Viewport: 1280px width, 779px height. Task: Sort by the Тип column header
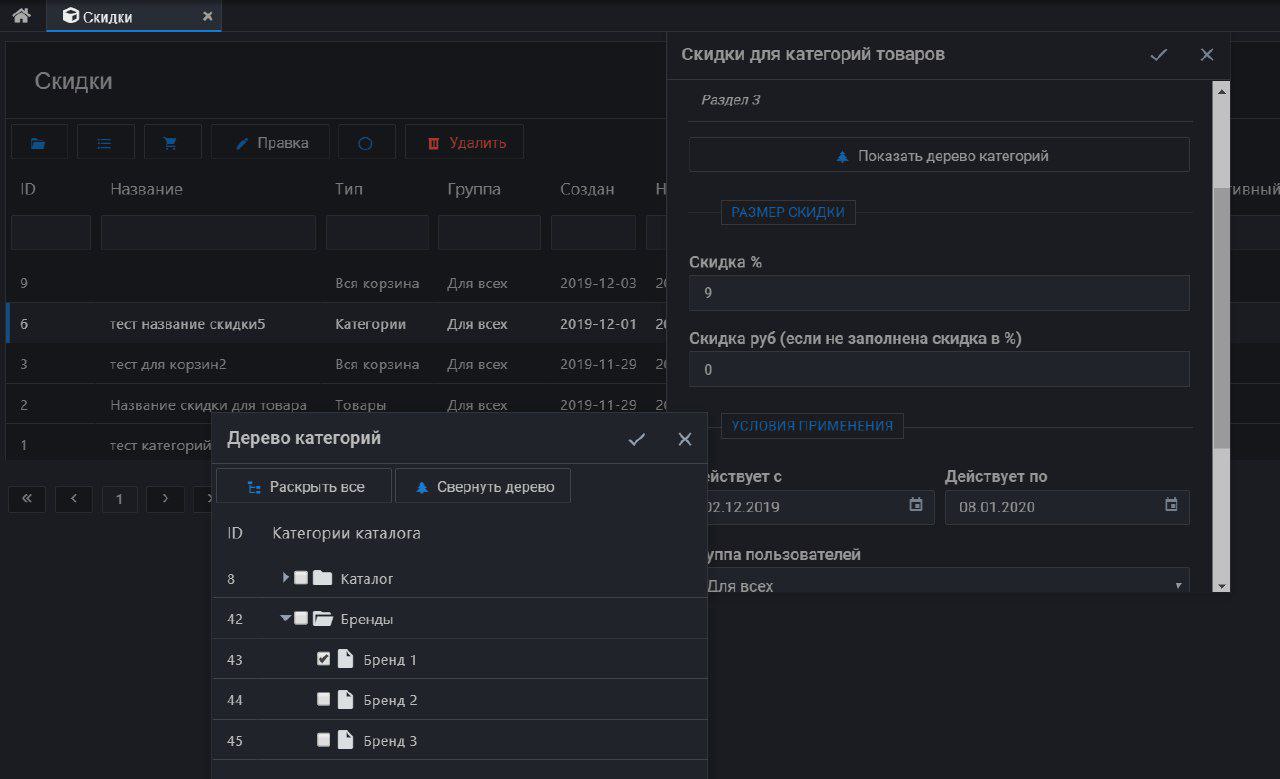click(349, 189)
